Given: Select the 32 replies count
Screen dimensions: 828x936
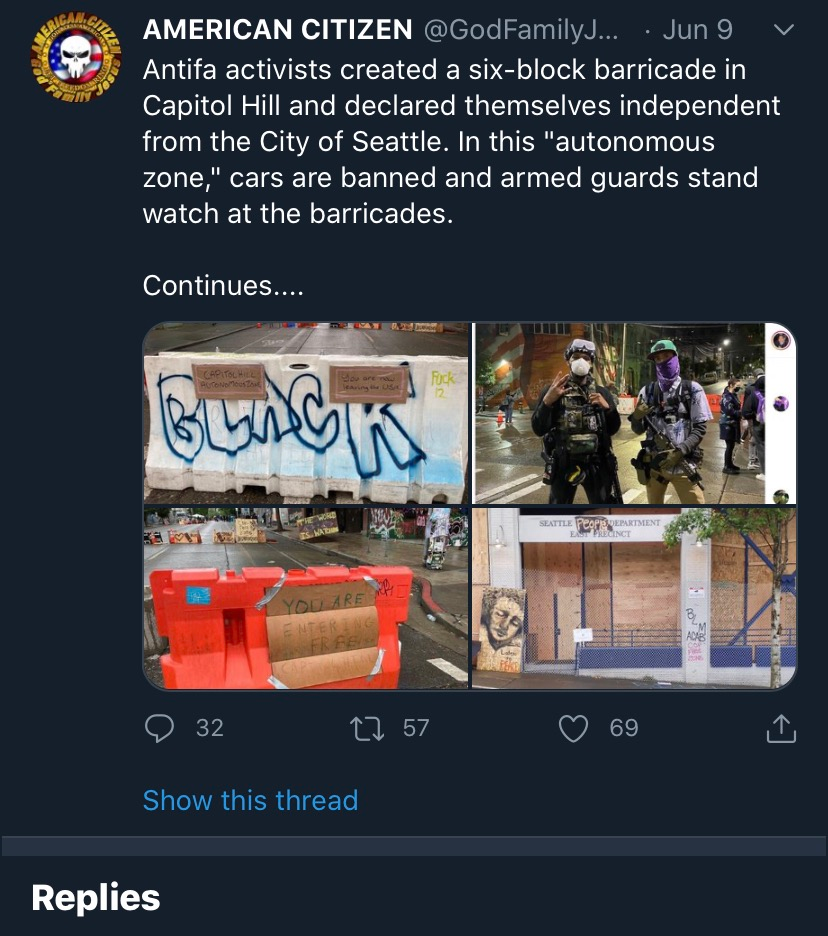Looking at the screenshot, I should click(210, 728).
